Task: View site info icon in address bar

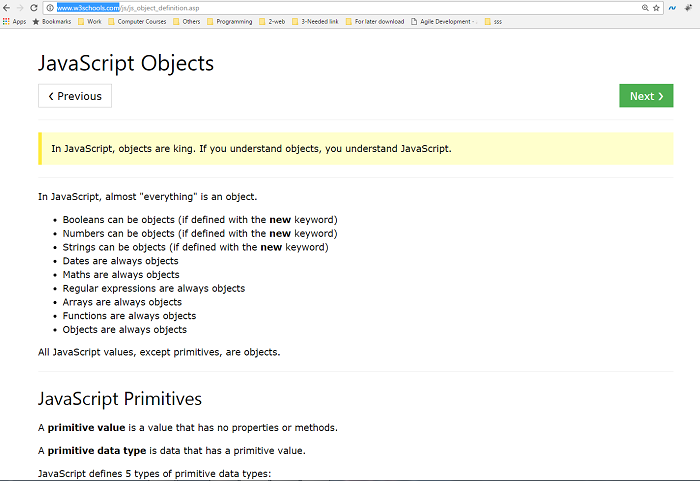Action: (50, 8)
